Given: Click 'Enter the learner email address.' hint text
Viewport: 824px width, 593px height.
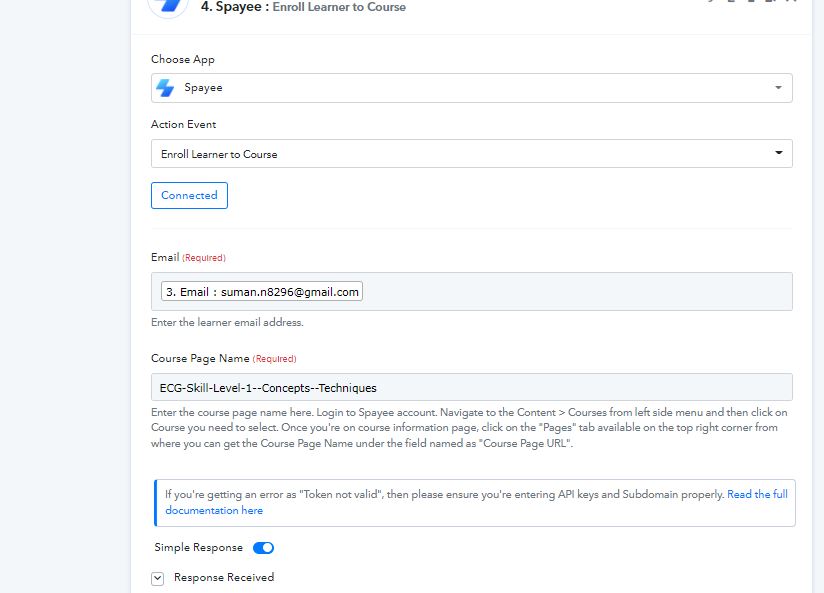Looking at the screenshot, I should coord(227,322).
